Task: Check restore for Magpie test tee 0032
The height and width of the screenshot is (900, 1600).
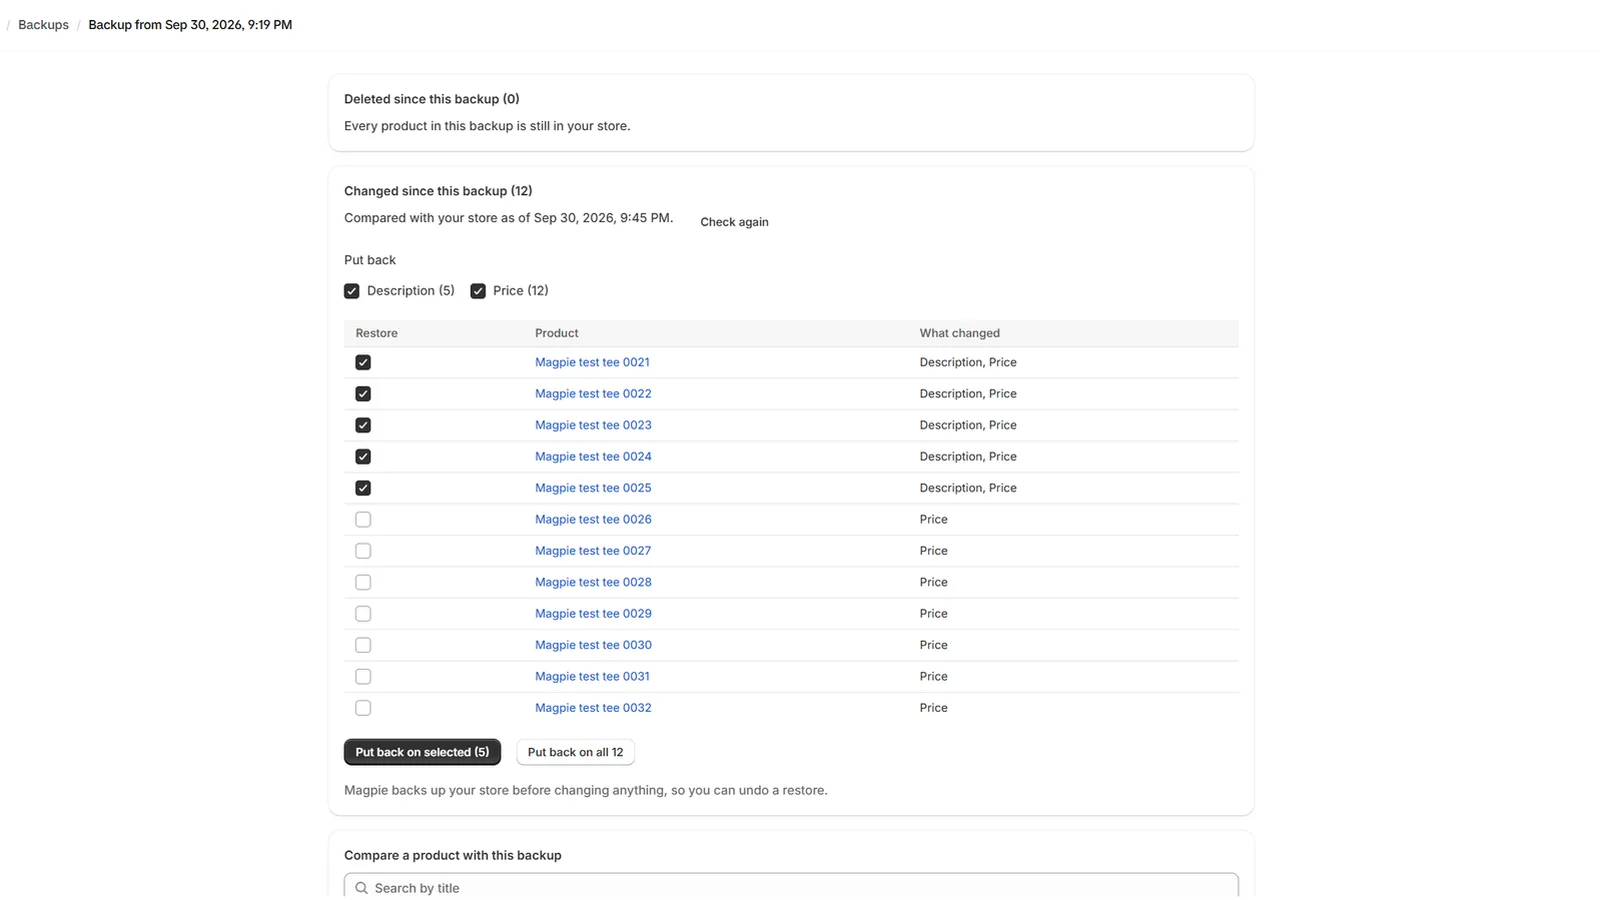Action: pyautogui.click(x=363, y=708)
